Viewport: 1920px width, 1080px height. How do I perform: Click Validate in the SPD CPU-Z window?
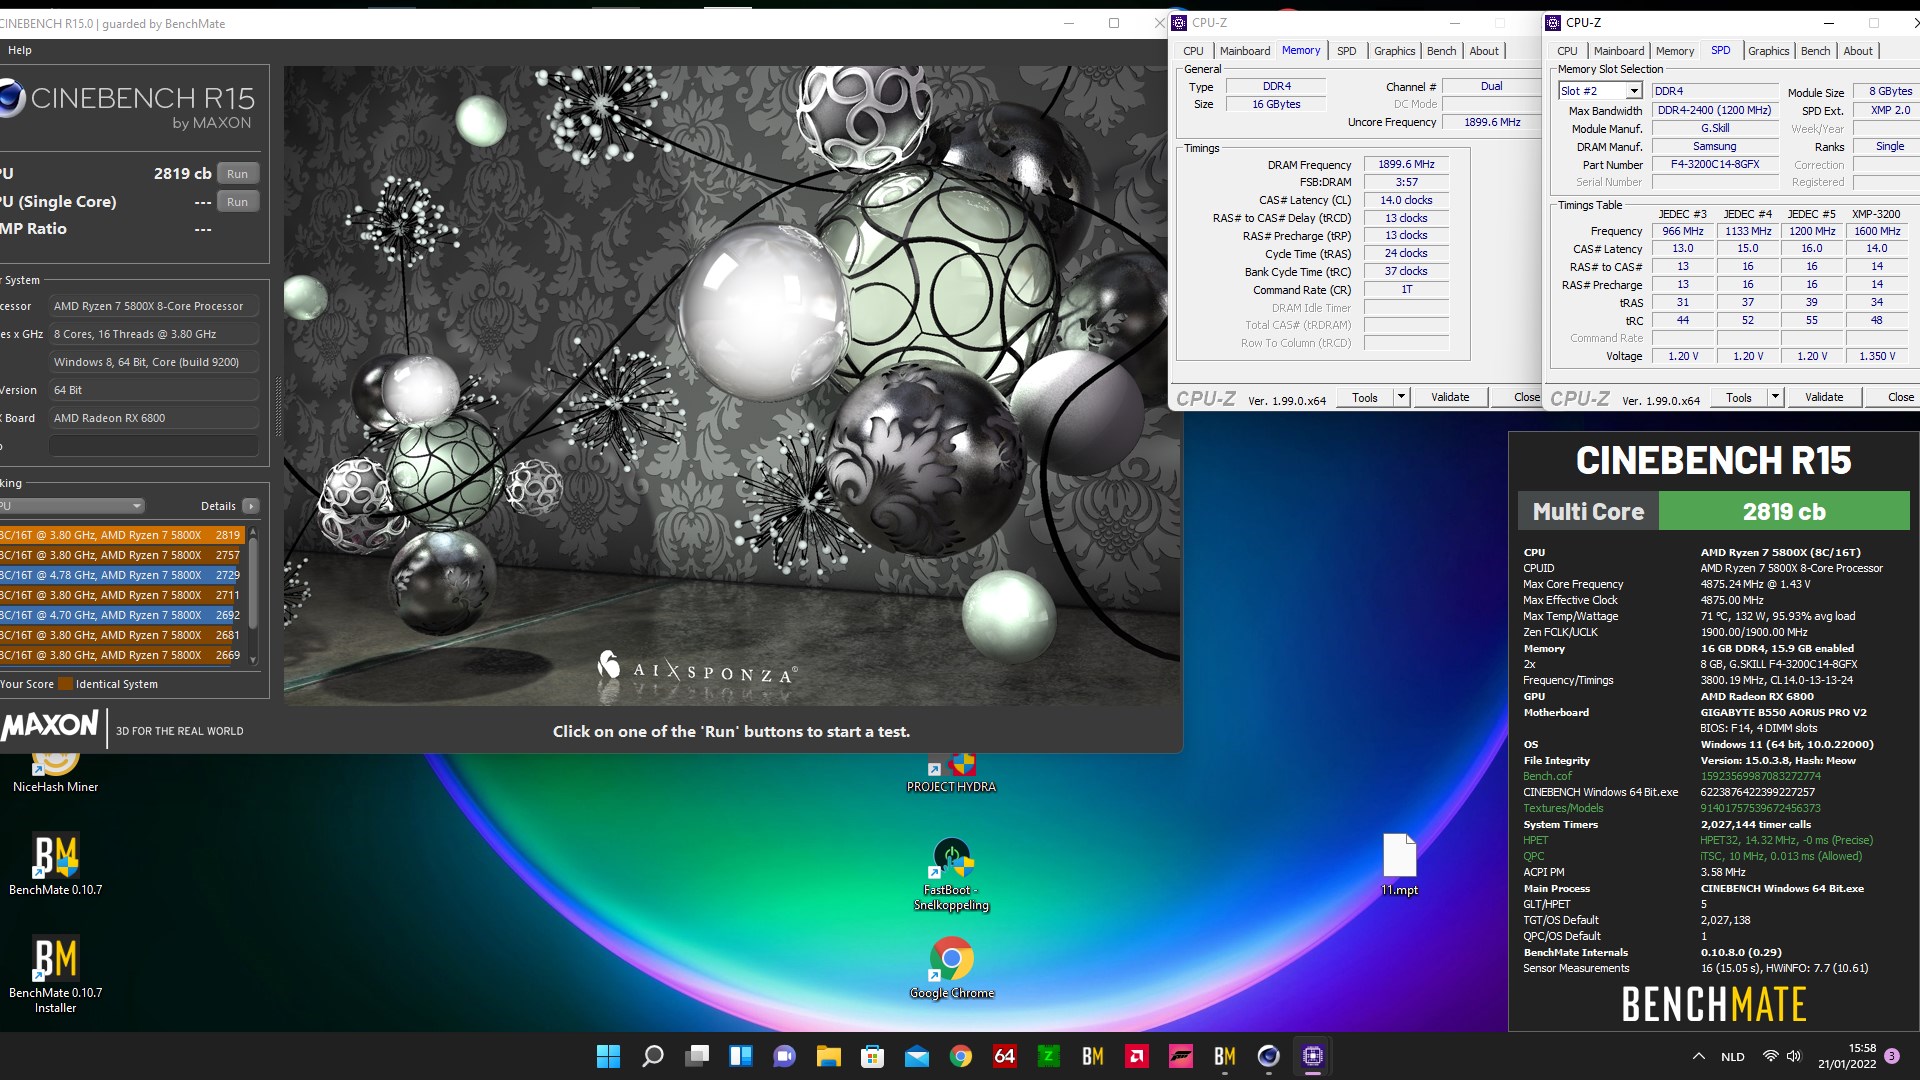tap(1824, 397)
